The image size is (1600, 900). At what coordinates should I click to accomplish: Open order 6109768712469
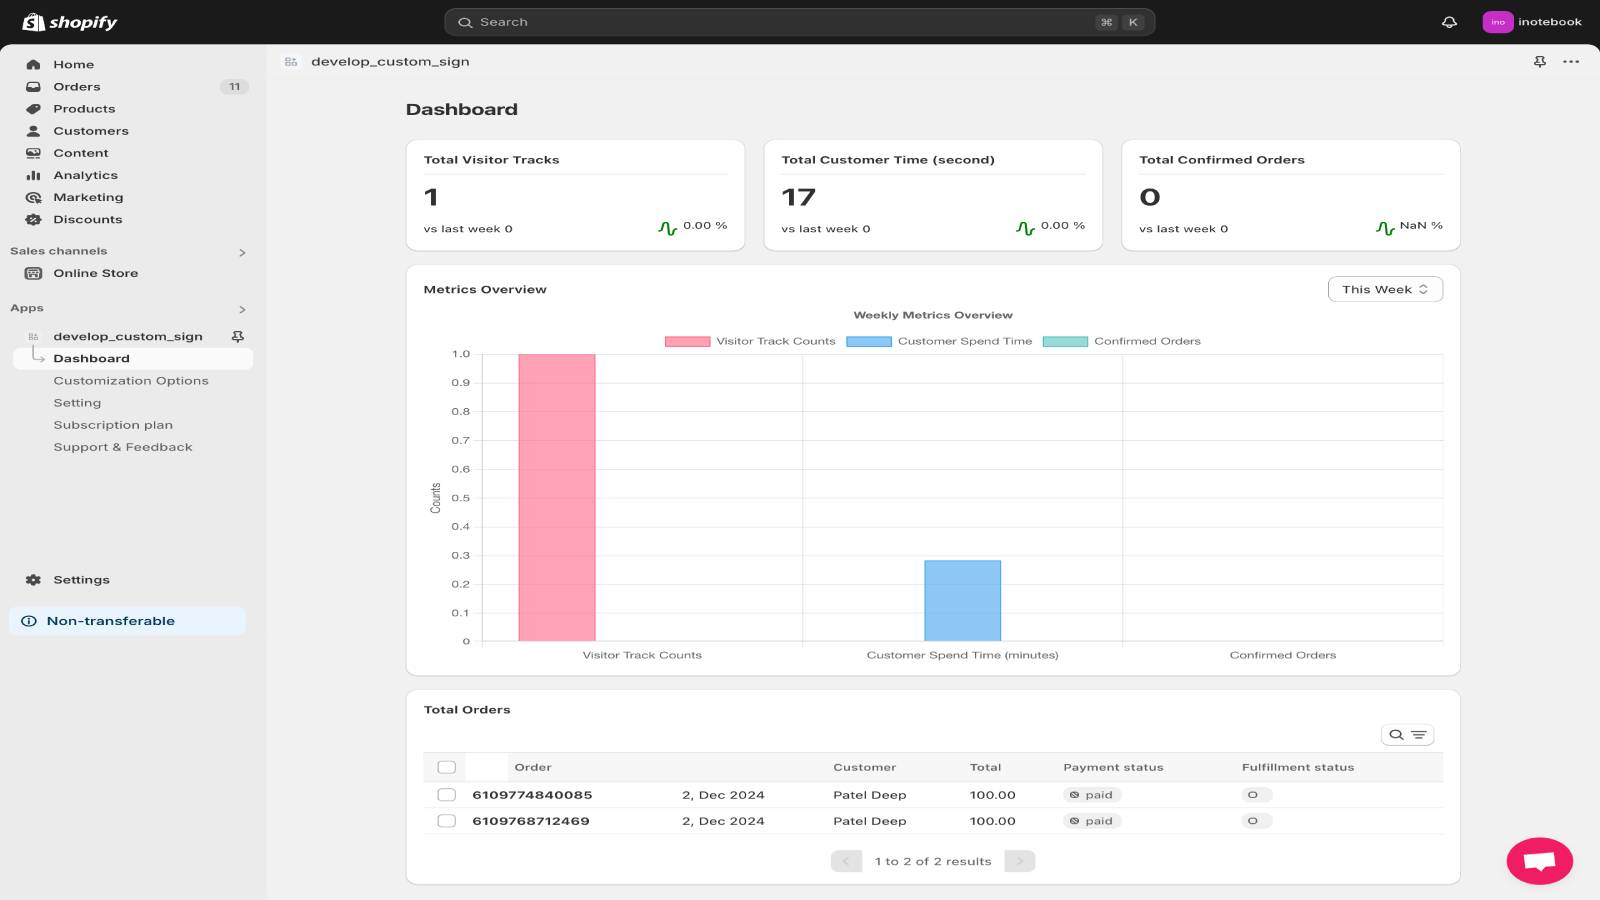pos(530,820)
